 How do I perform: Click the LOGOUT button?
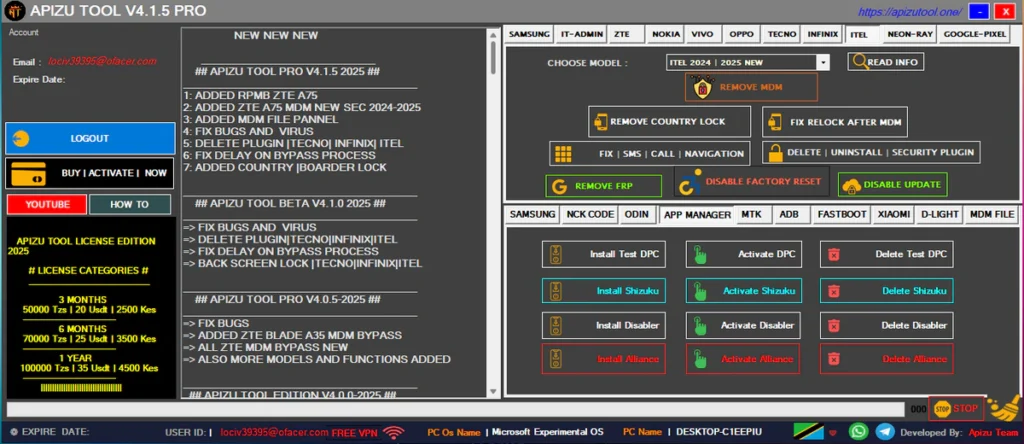pyautogui.click(x=90, y=138)
